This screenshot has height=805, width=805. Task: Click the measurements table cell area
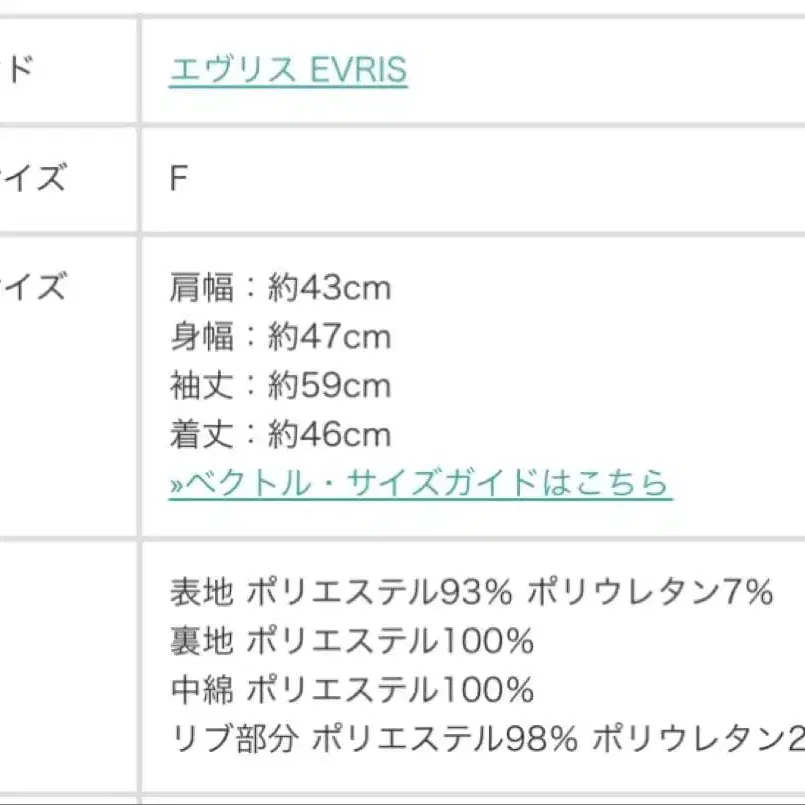click(x=470, y=385)
